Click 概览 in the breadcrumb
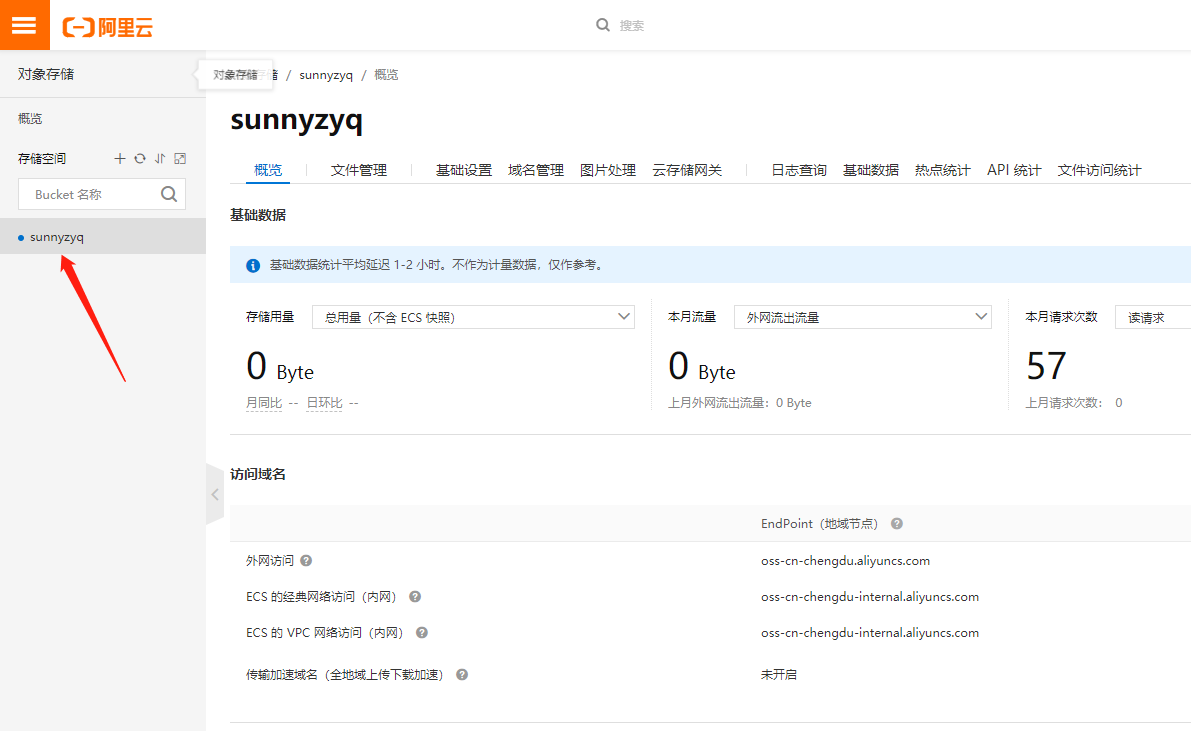This screenshot has height=731, width=1191. (x=386, y=74)
